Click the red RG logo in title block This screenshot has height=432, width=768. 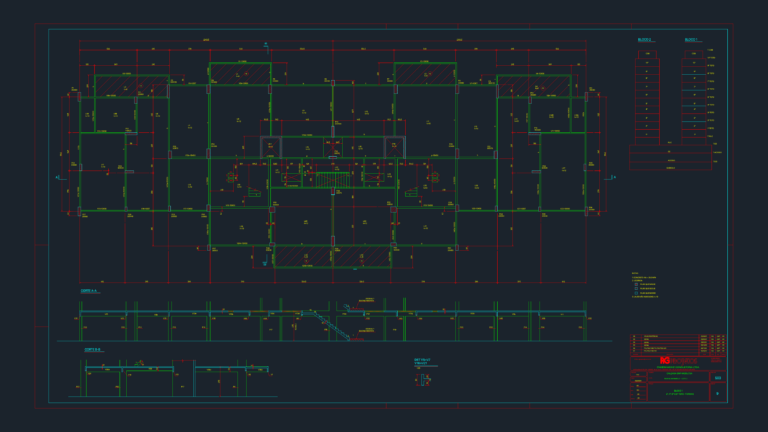665,360
